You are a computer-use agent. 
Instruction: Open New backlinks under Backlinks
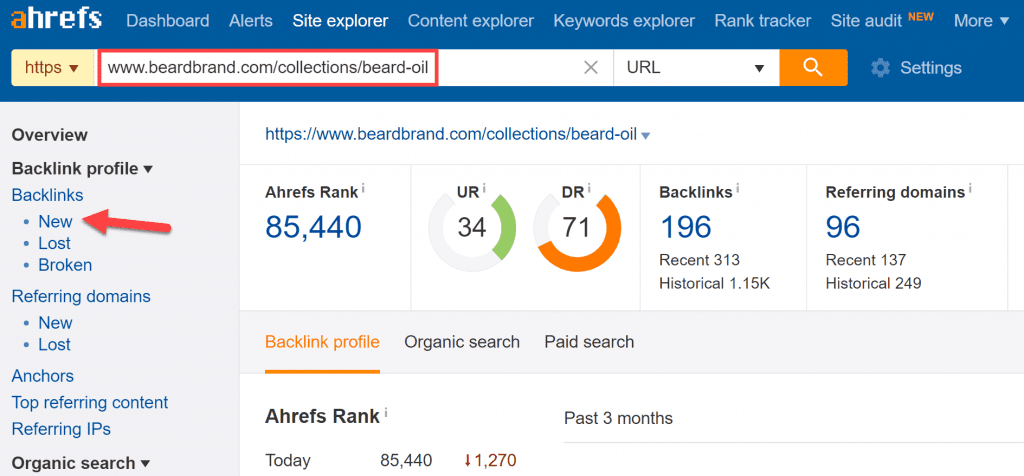[x=55, y=221]
